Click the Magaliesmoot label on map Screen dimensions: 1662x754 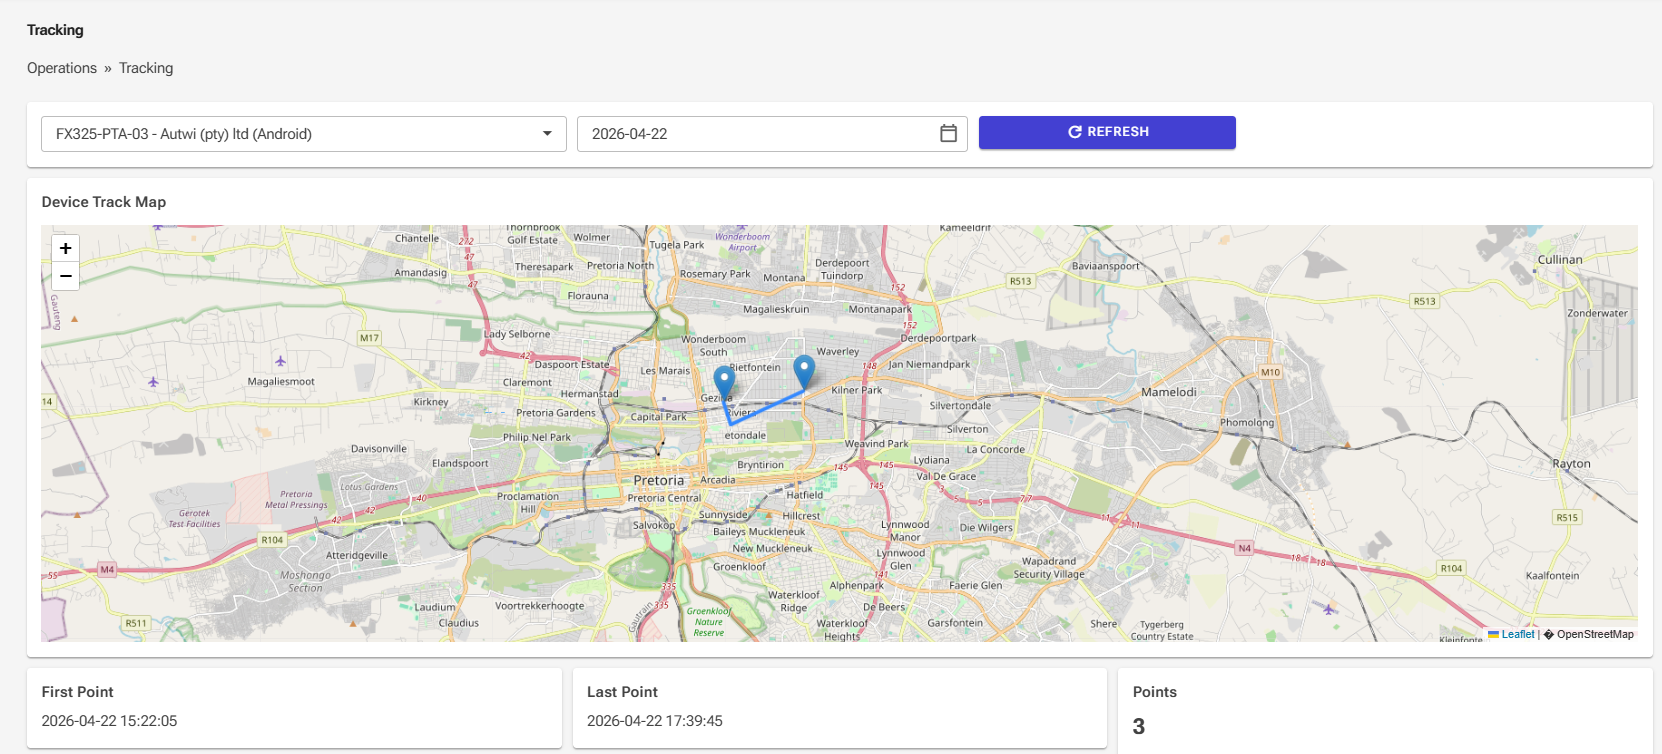click(281, 382)
